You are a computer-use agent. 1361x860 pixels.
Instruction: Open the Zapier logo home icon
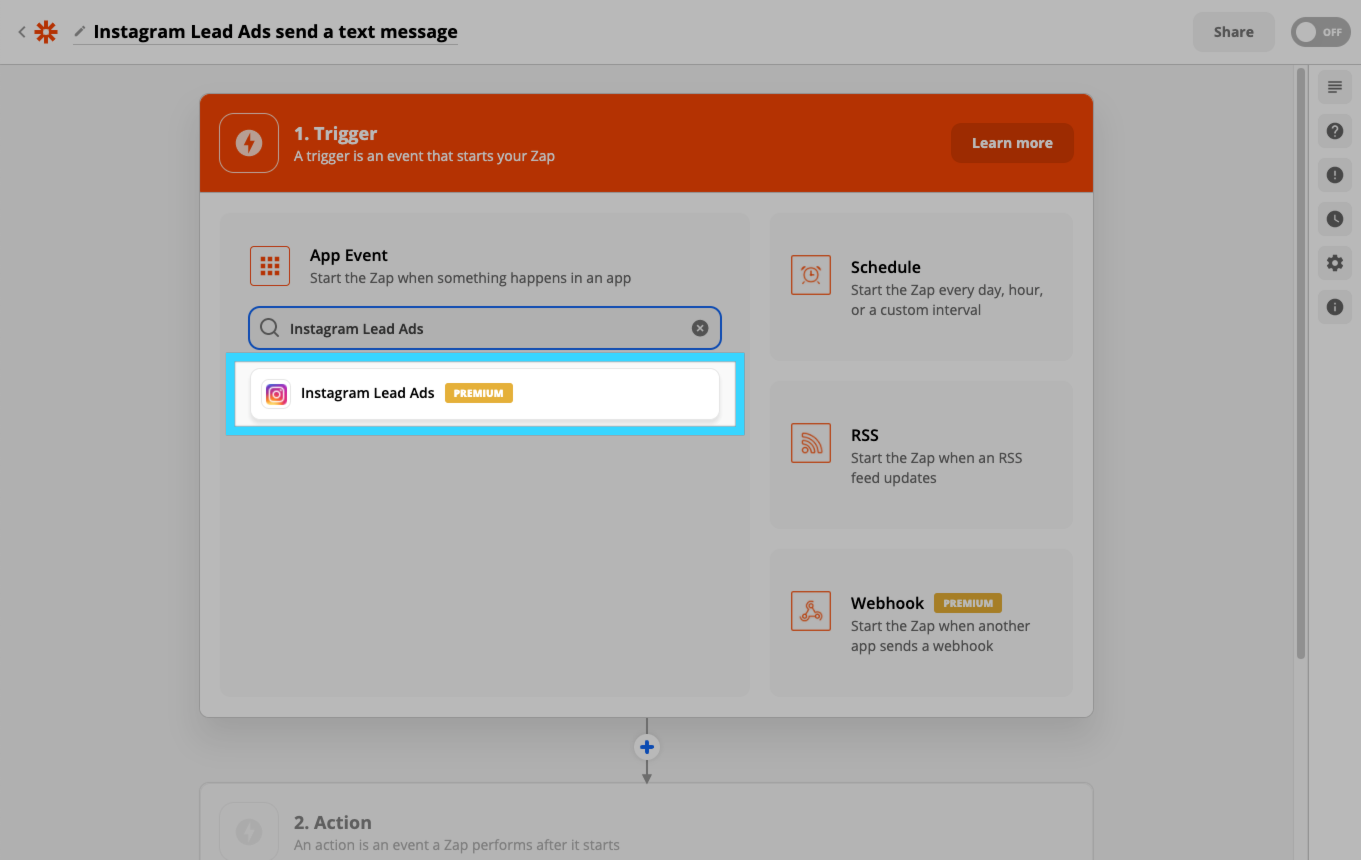click(46, 32)
